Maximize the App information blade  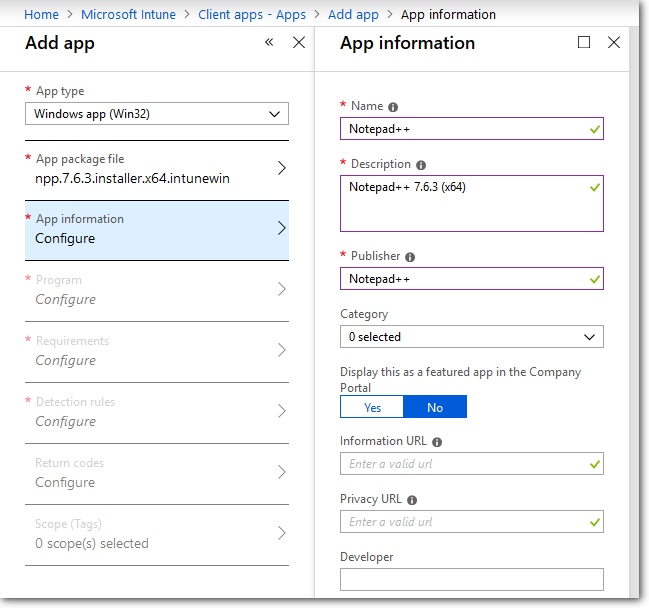(x=585, y=42)
